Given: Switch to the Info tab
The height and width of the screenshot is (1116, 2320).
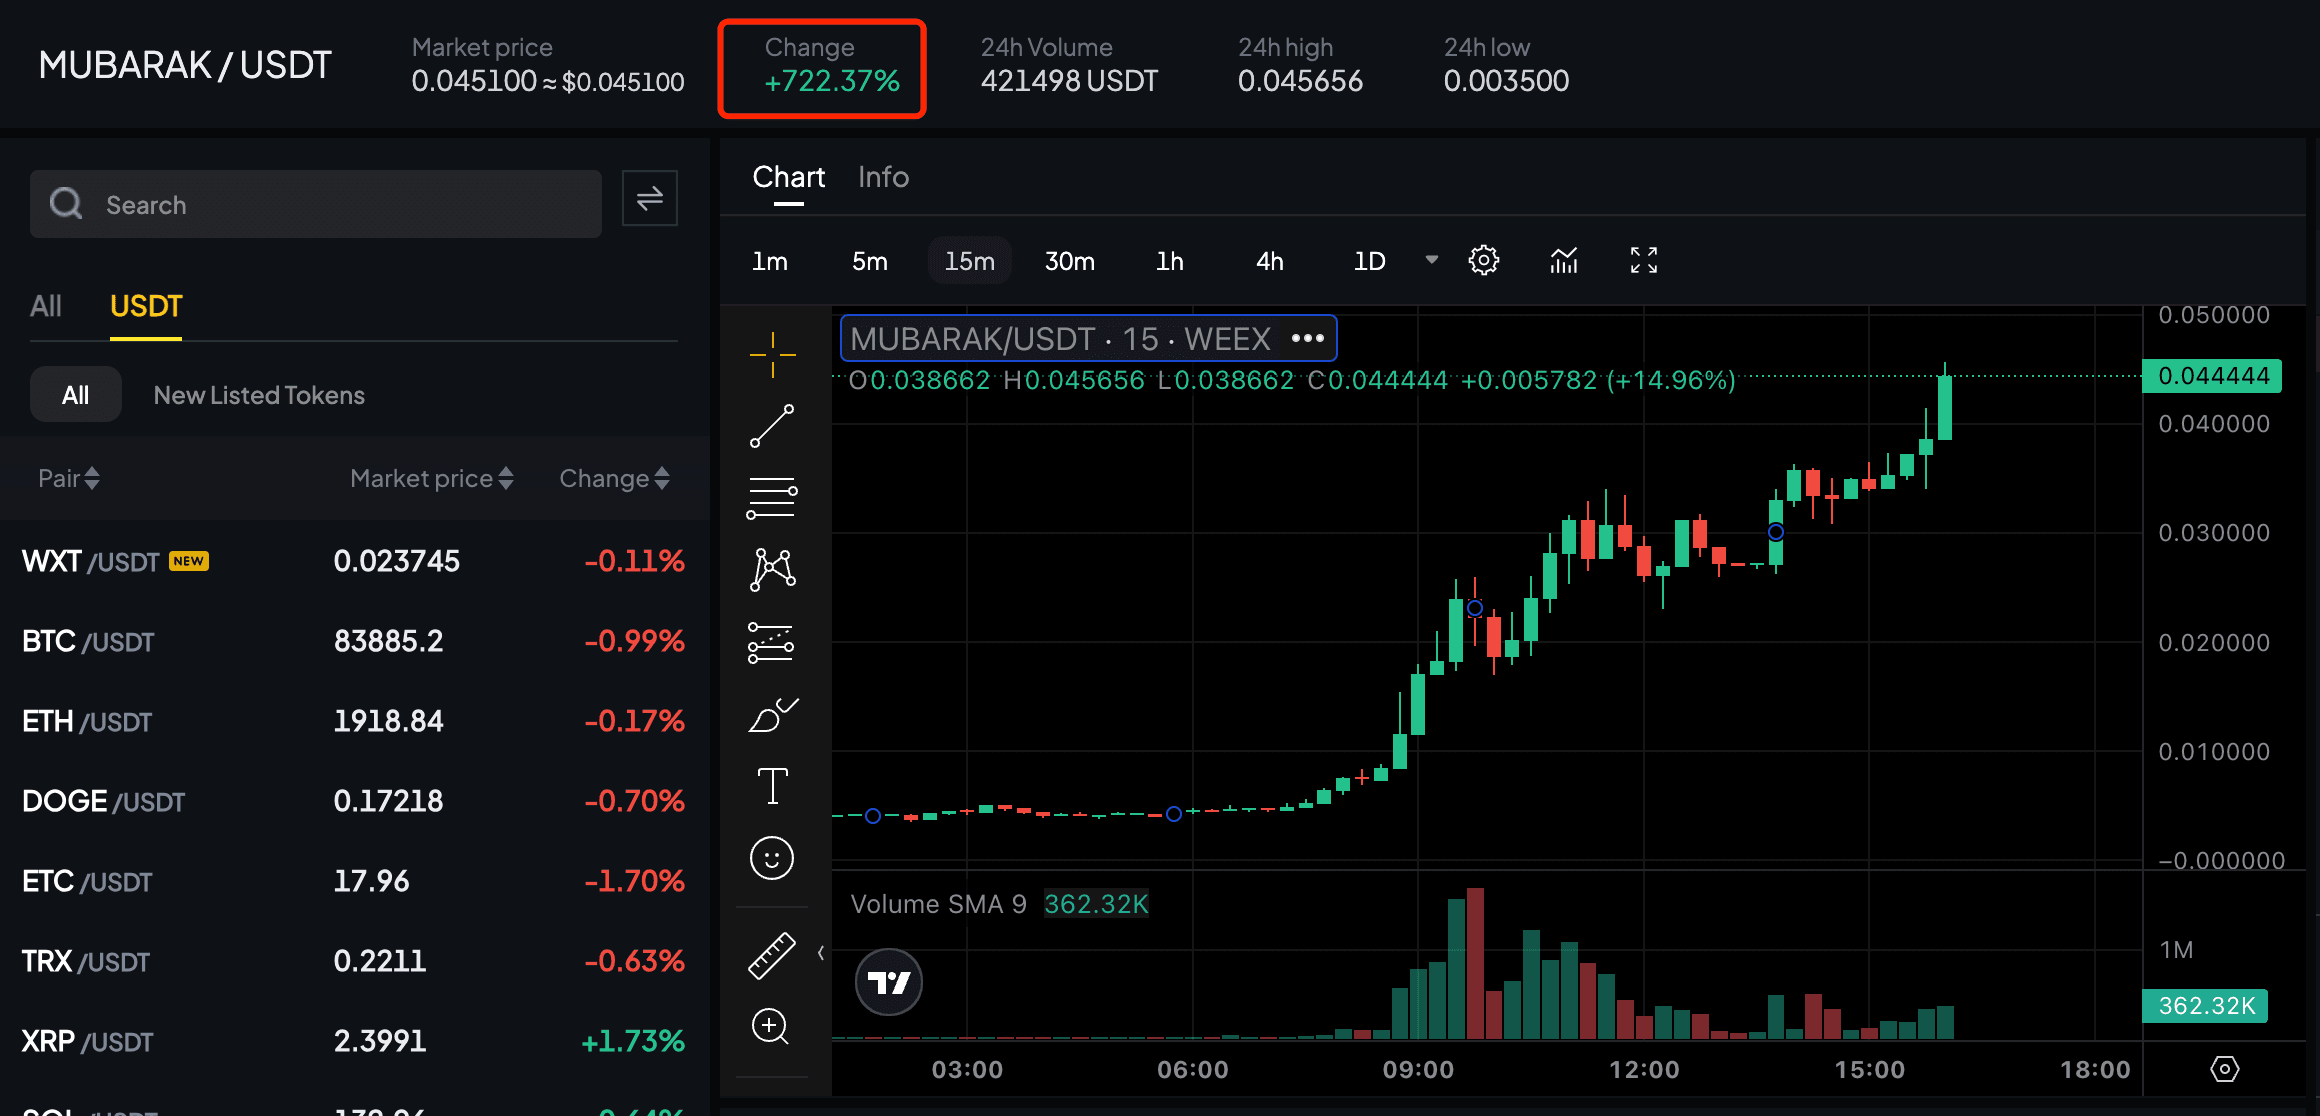Looking at the screenshot, I should [882, 177].
